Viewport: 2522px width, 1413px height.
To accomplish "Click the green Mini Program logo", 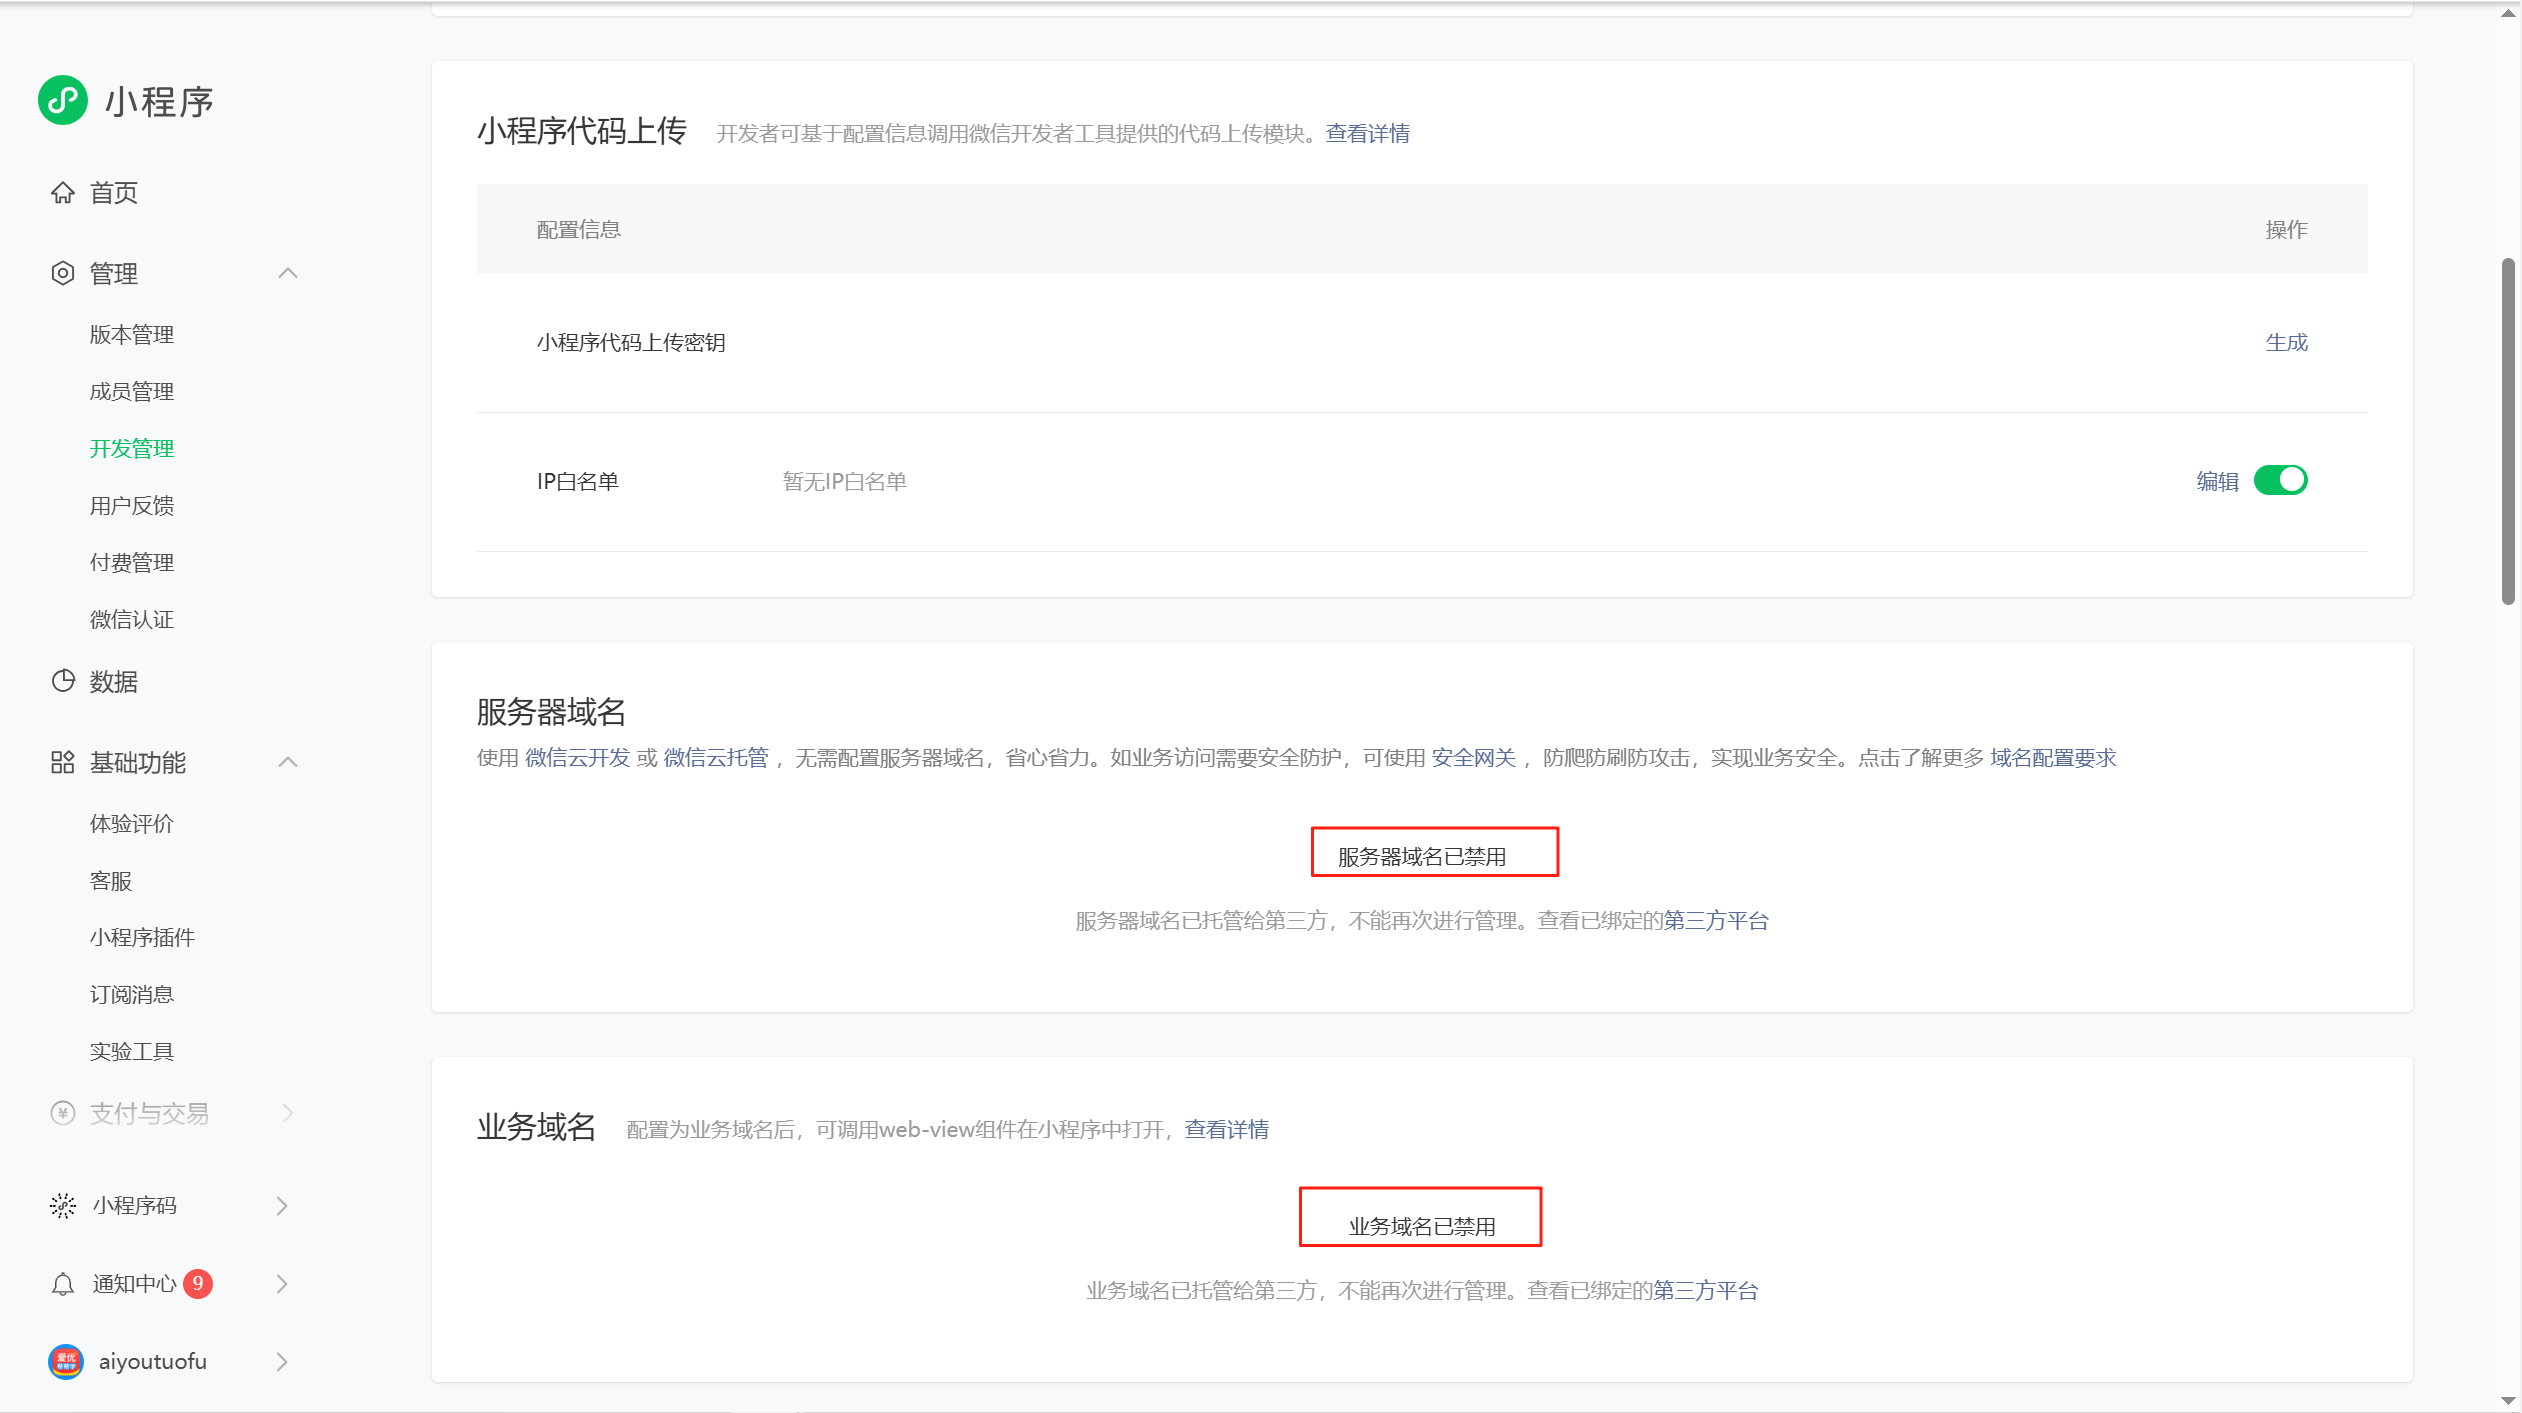I will click(63, 100).
